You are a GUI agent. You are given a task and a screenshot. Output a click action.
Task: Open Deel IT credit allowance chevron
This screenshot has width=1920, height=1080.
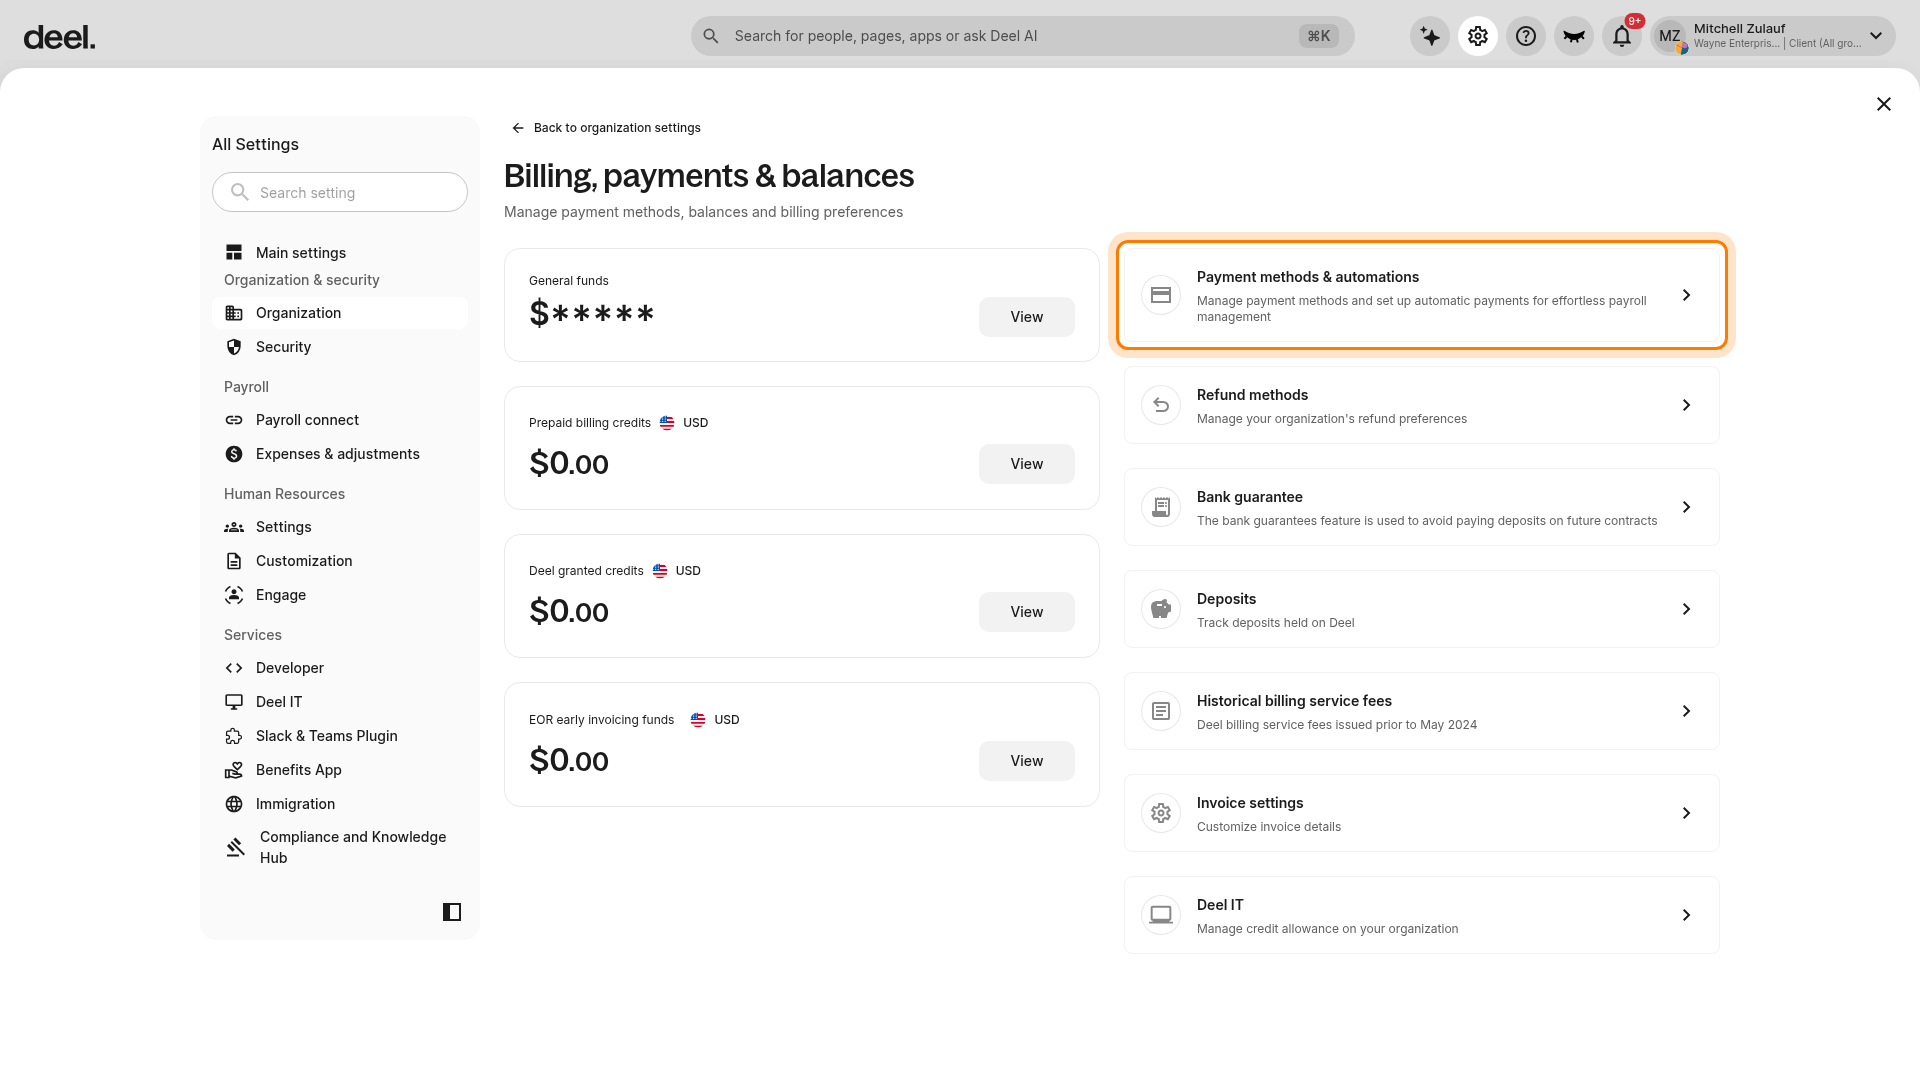pos(1686,915)
